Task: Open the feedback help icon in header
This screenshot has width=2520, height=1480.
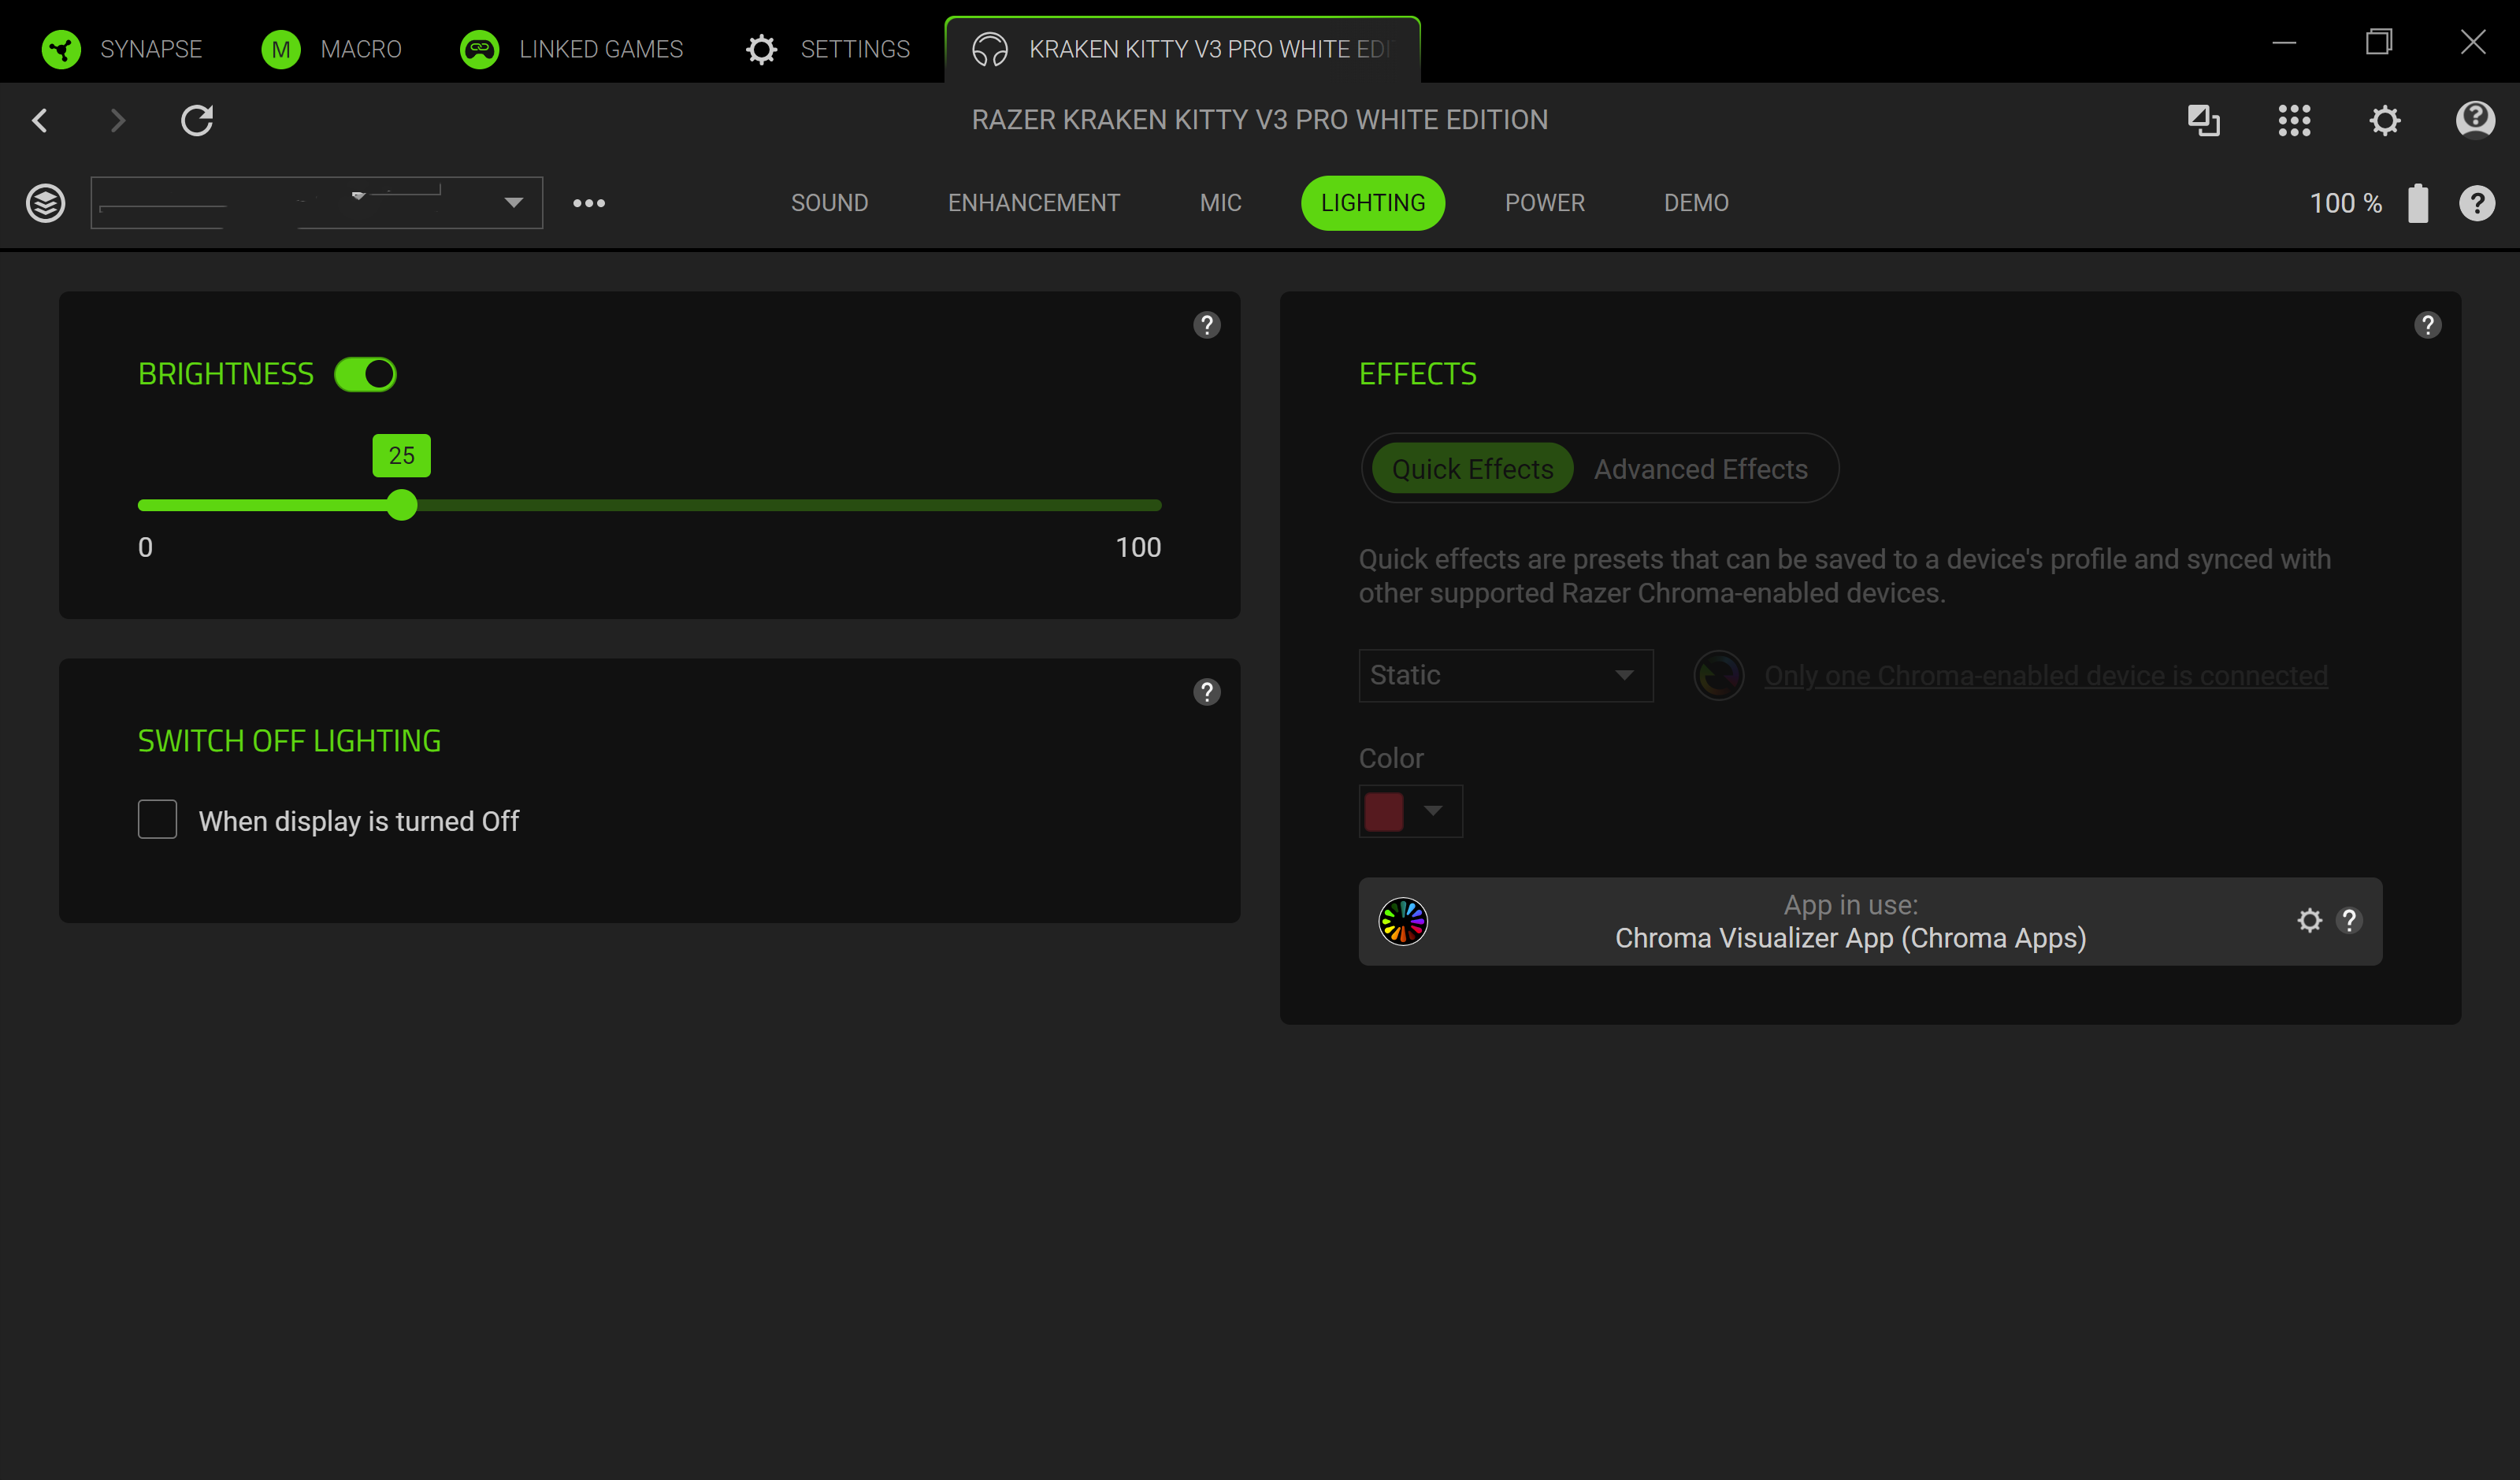Action: tap(2475, 120)
